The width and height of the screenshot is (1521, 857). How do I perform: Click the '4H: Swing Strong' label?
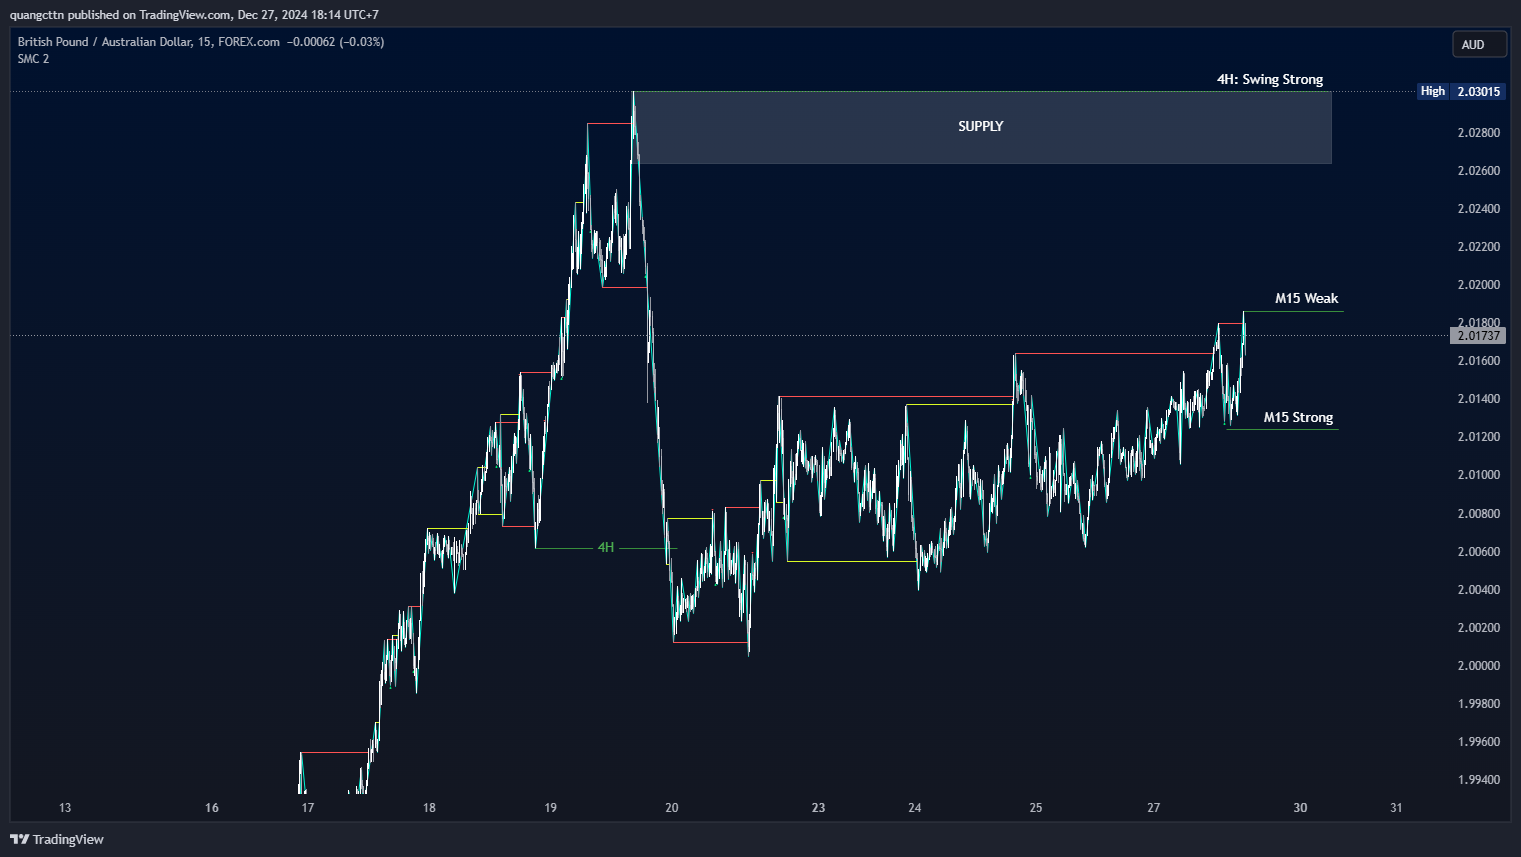1269,79
